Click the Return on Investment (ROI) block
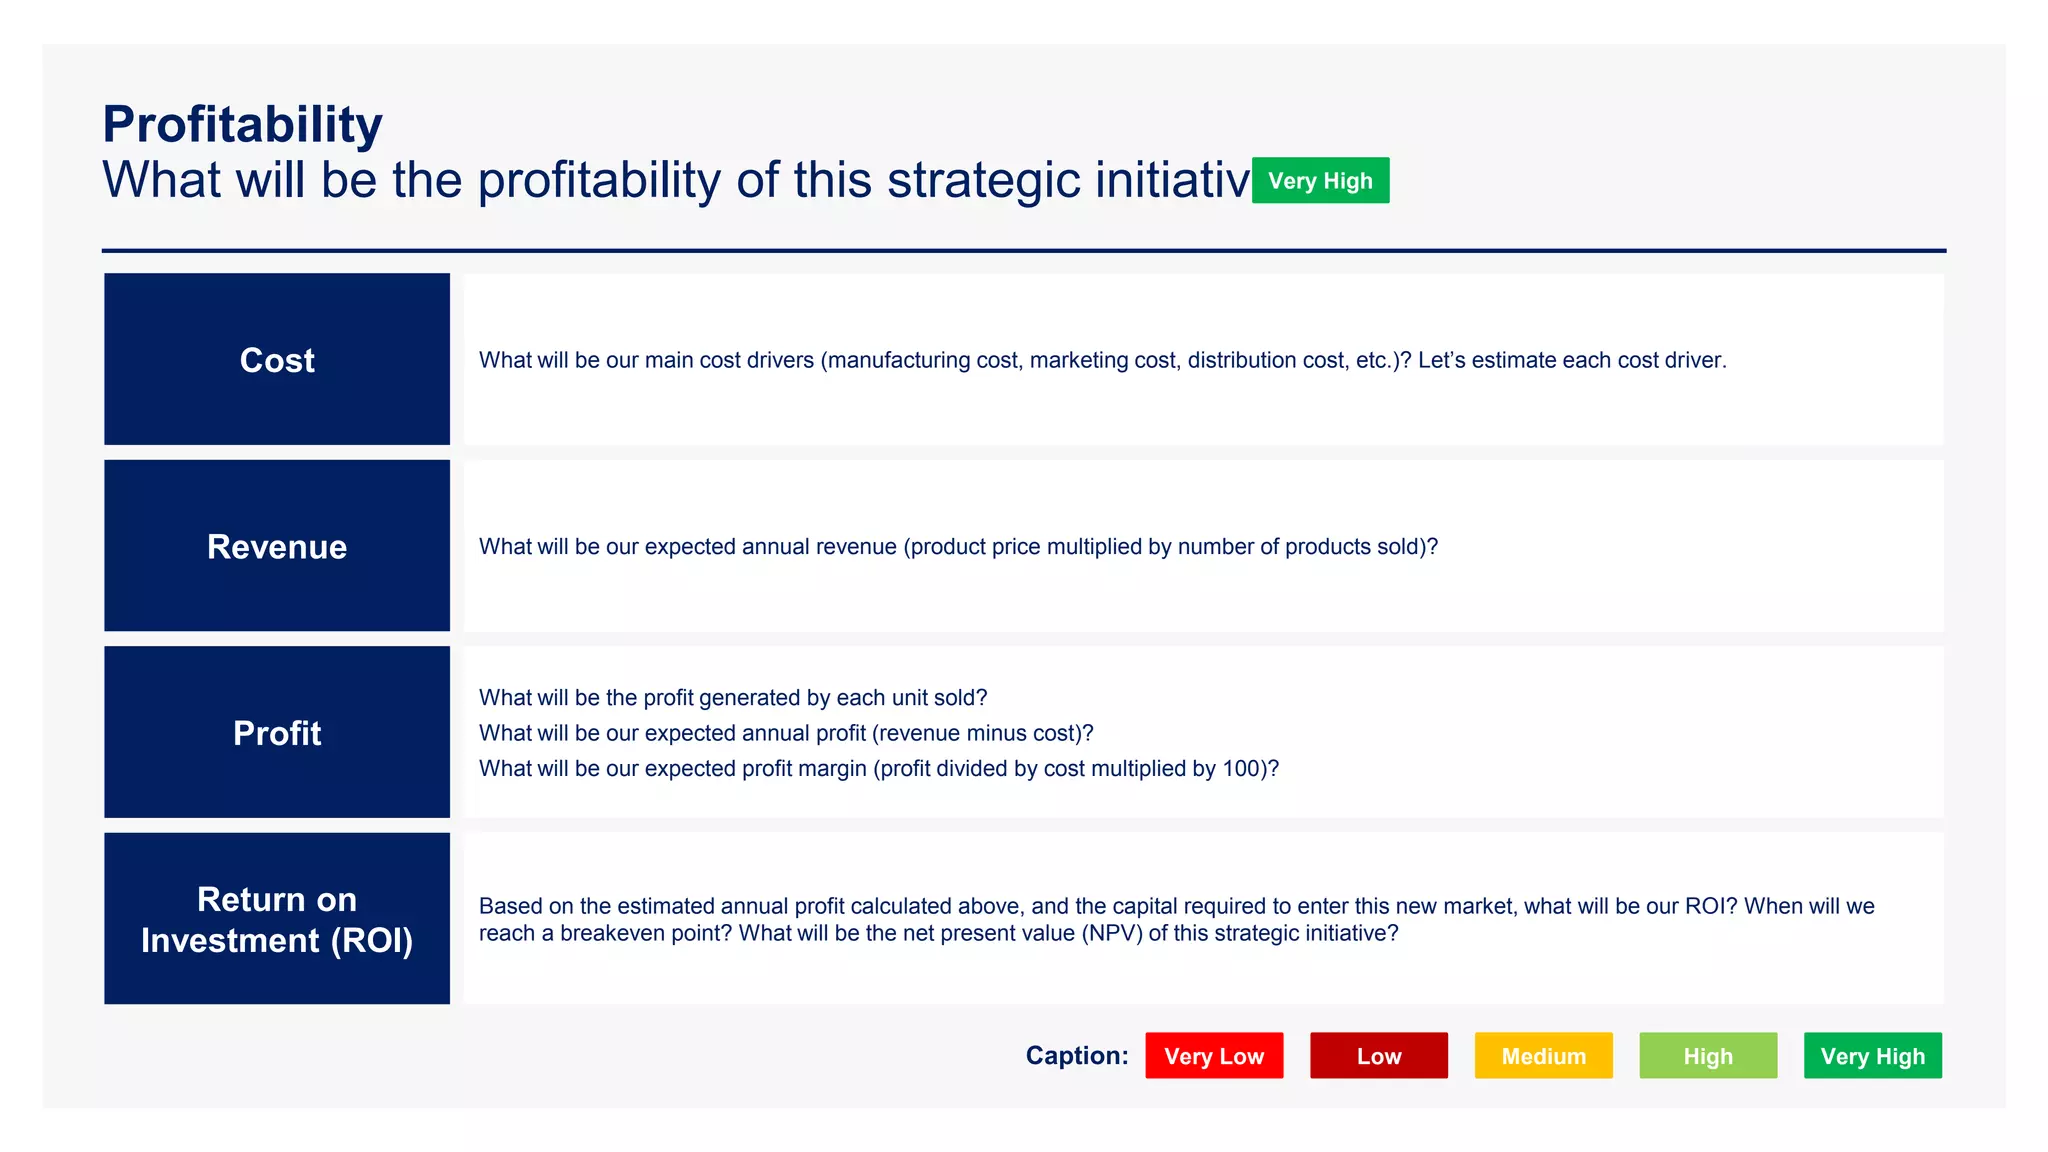The image size is (2048, 1152). point(277,919)
